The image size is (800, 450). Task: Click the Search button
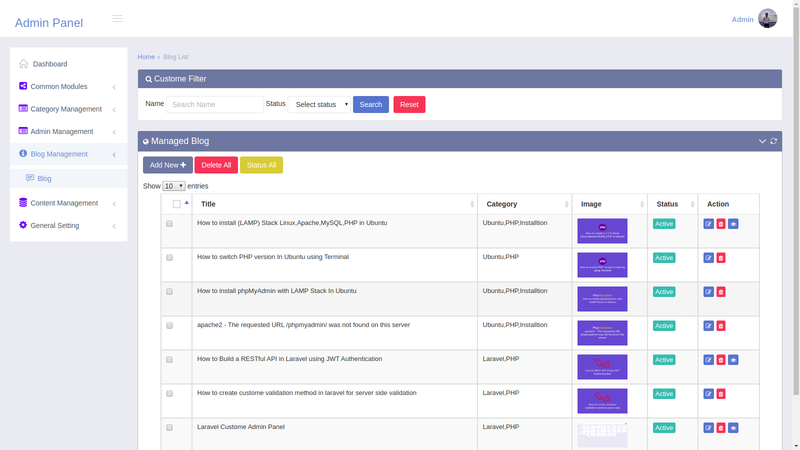coord(371,105)
